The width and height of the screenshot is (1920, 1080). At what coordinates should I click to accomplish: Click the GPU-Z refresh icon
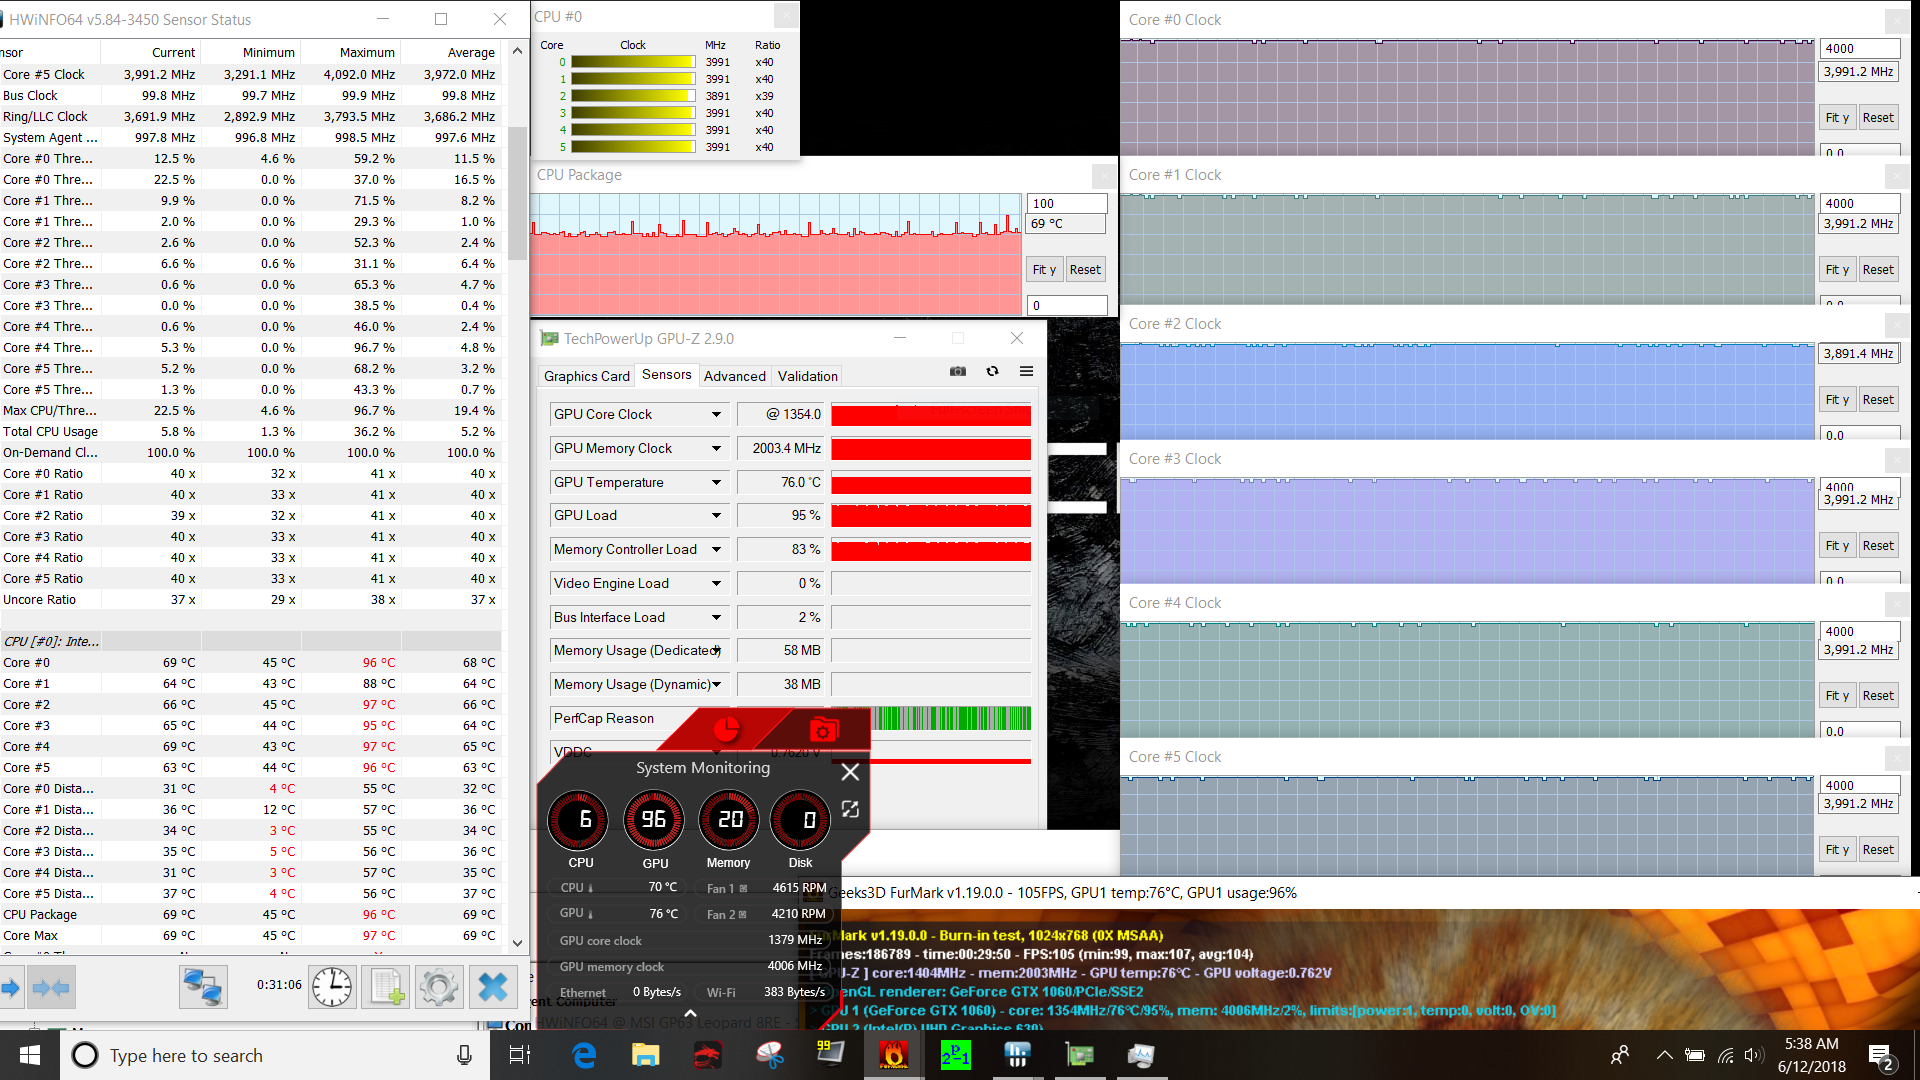click(x=992, y=371)
